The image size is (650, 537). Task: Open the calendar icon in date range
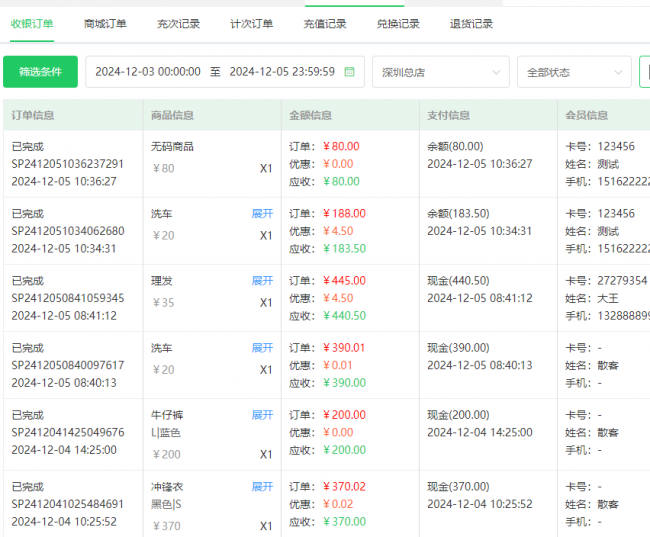[x=349, y=72]
